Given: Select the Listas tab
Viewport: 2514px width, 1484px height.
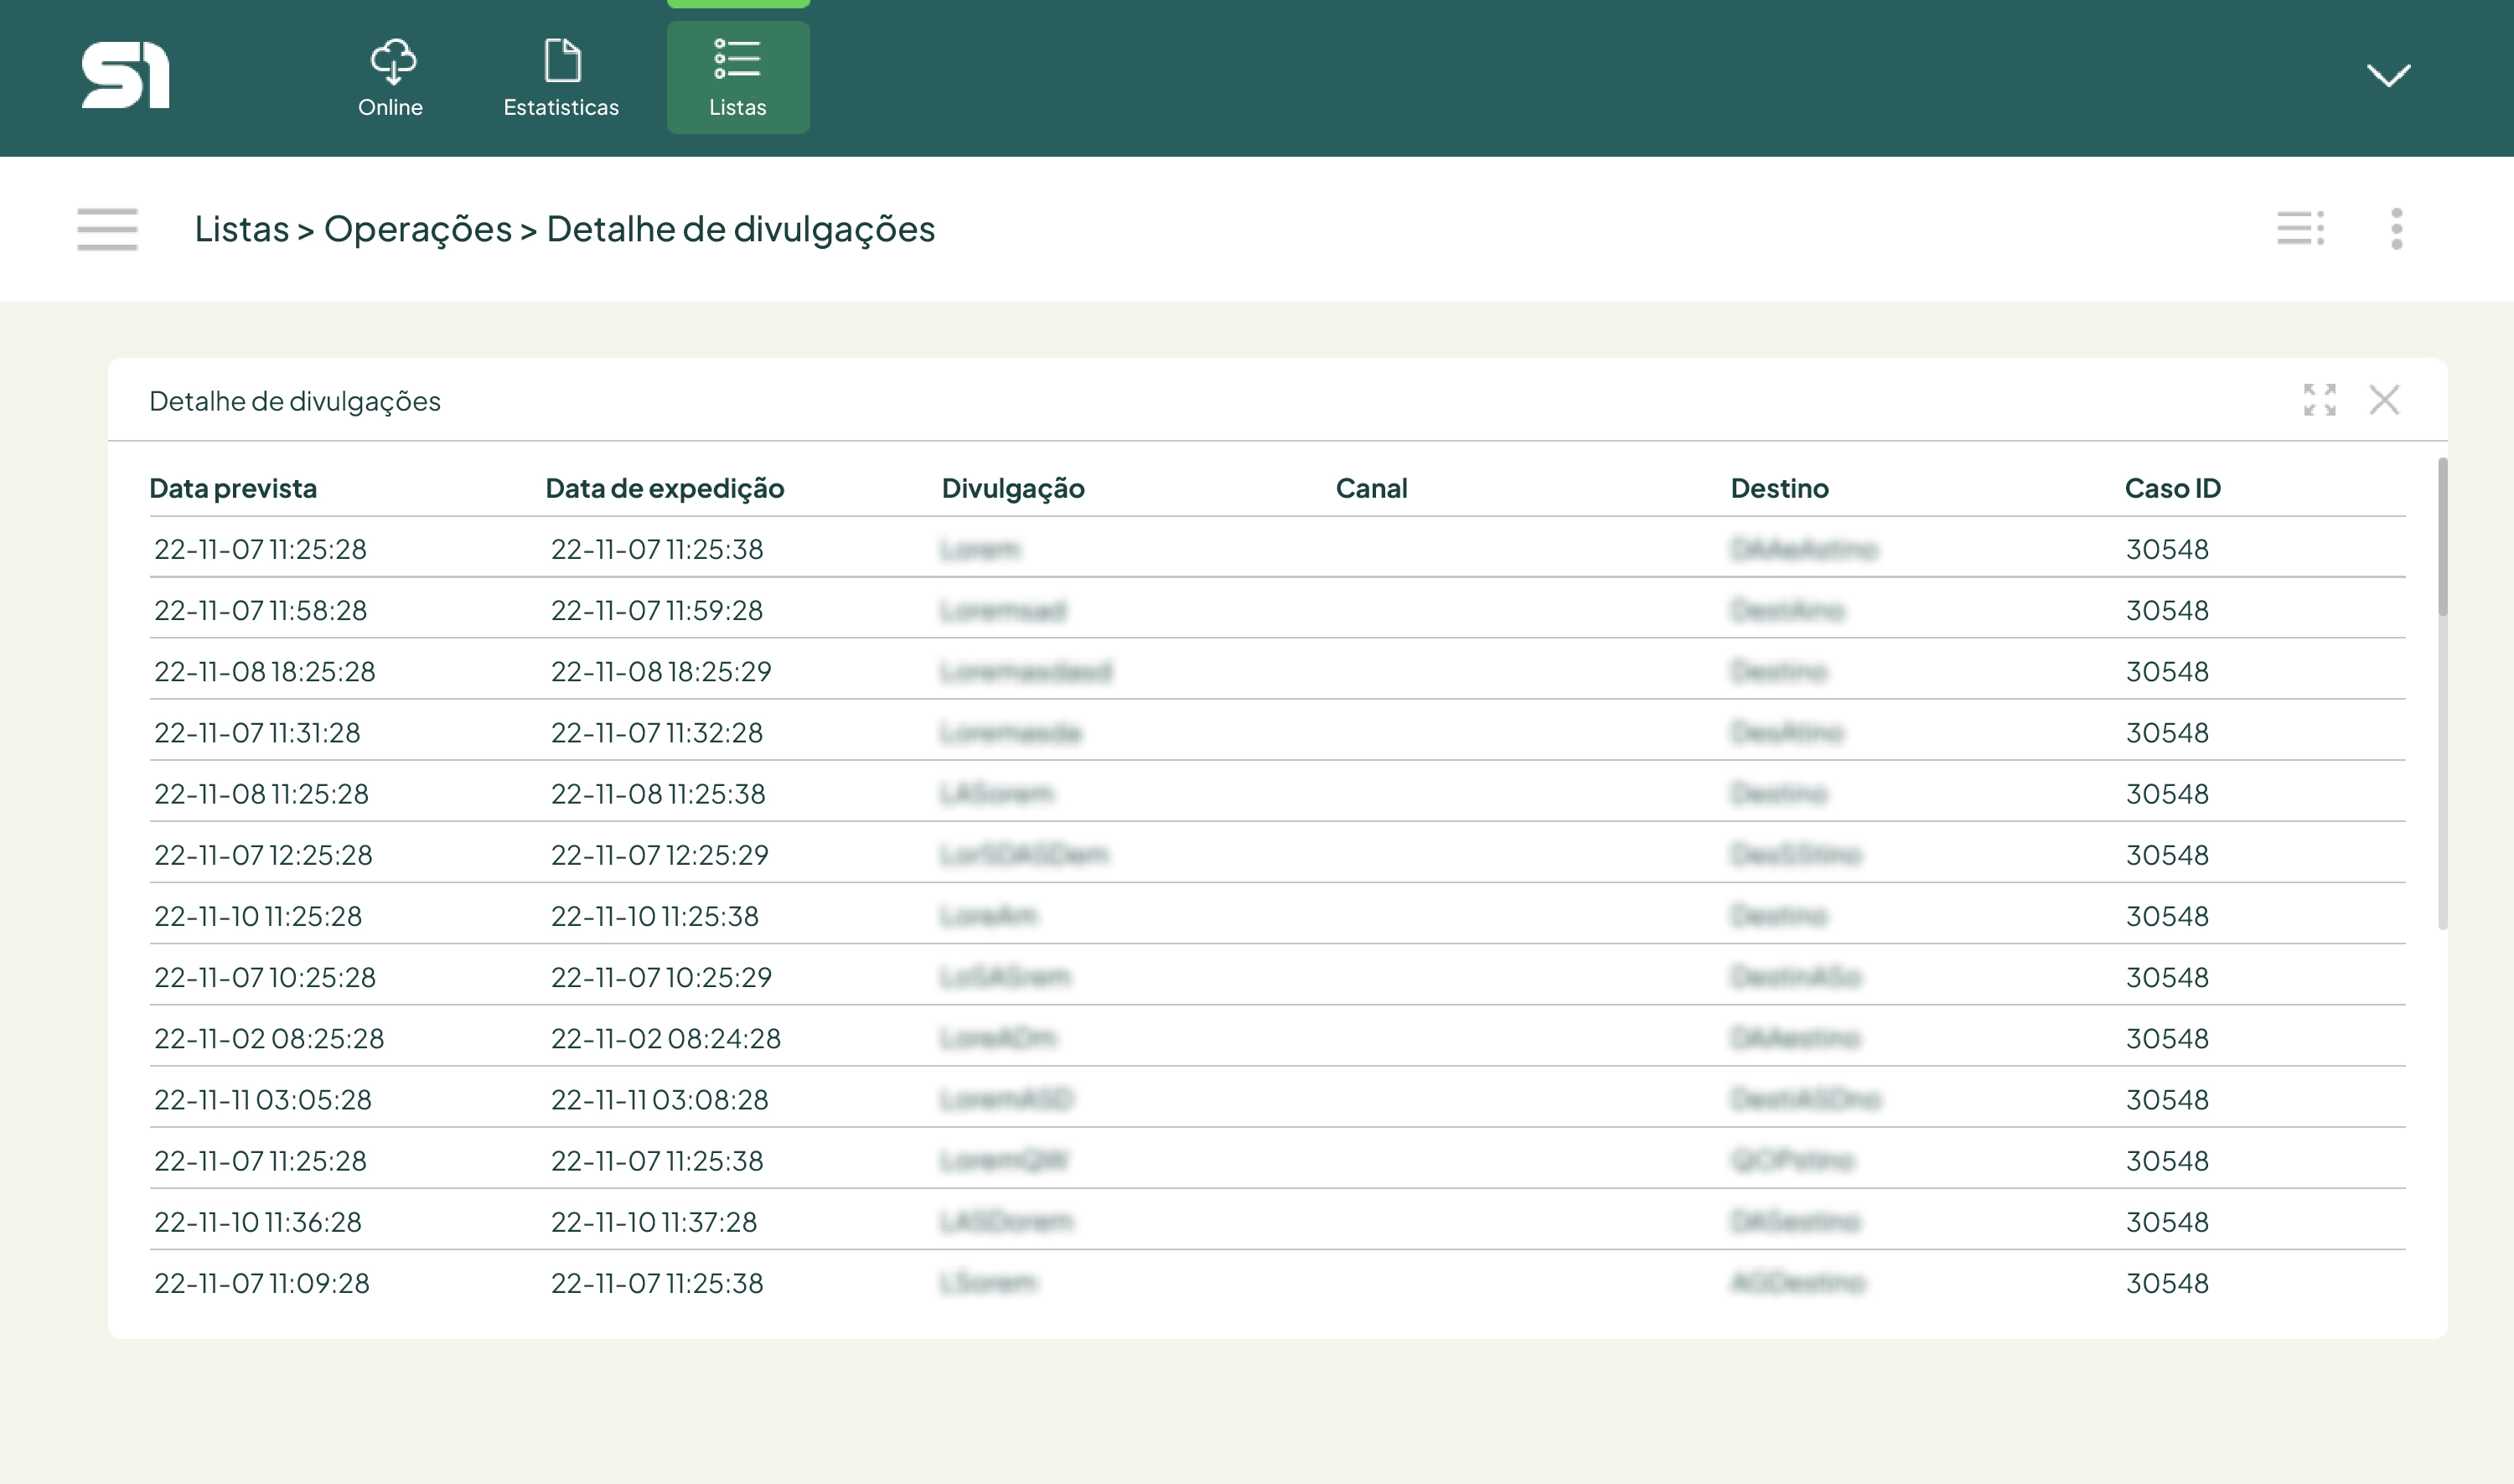Looking at the screenshot, I should coord(738,78).
